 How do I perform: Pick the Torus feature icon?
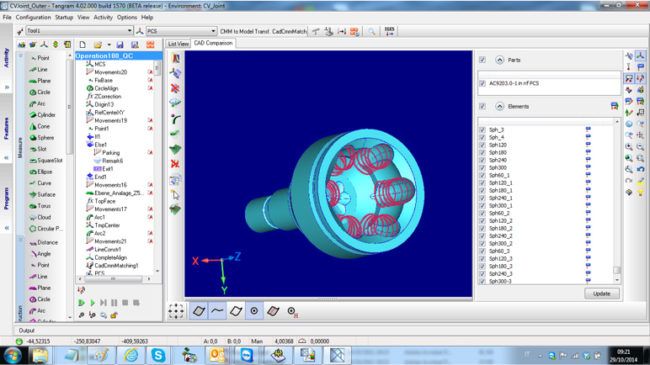click(33, 206)
